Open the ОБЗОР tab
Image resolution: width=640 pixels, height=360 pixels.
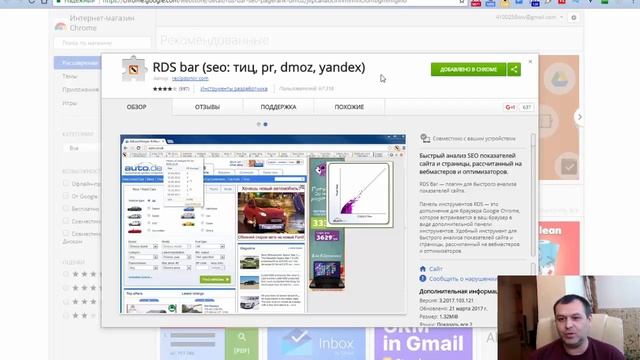(136, 107)
